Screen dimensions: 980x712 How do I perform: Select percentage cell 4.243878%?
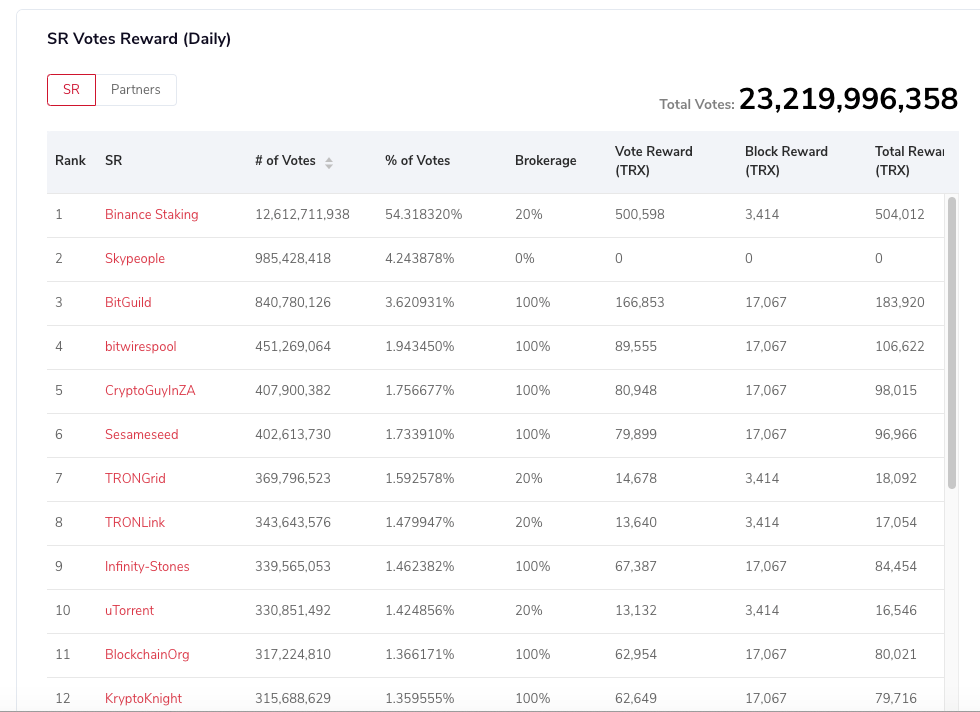(x=419, y=258)
